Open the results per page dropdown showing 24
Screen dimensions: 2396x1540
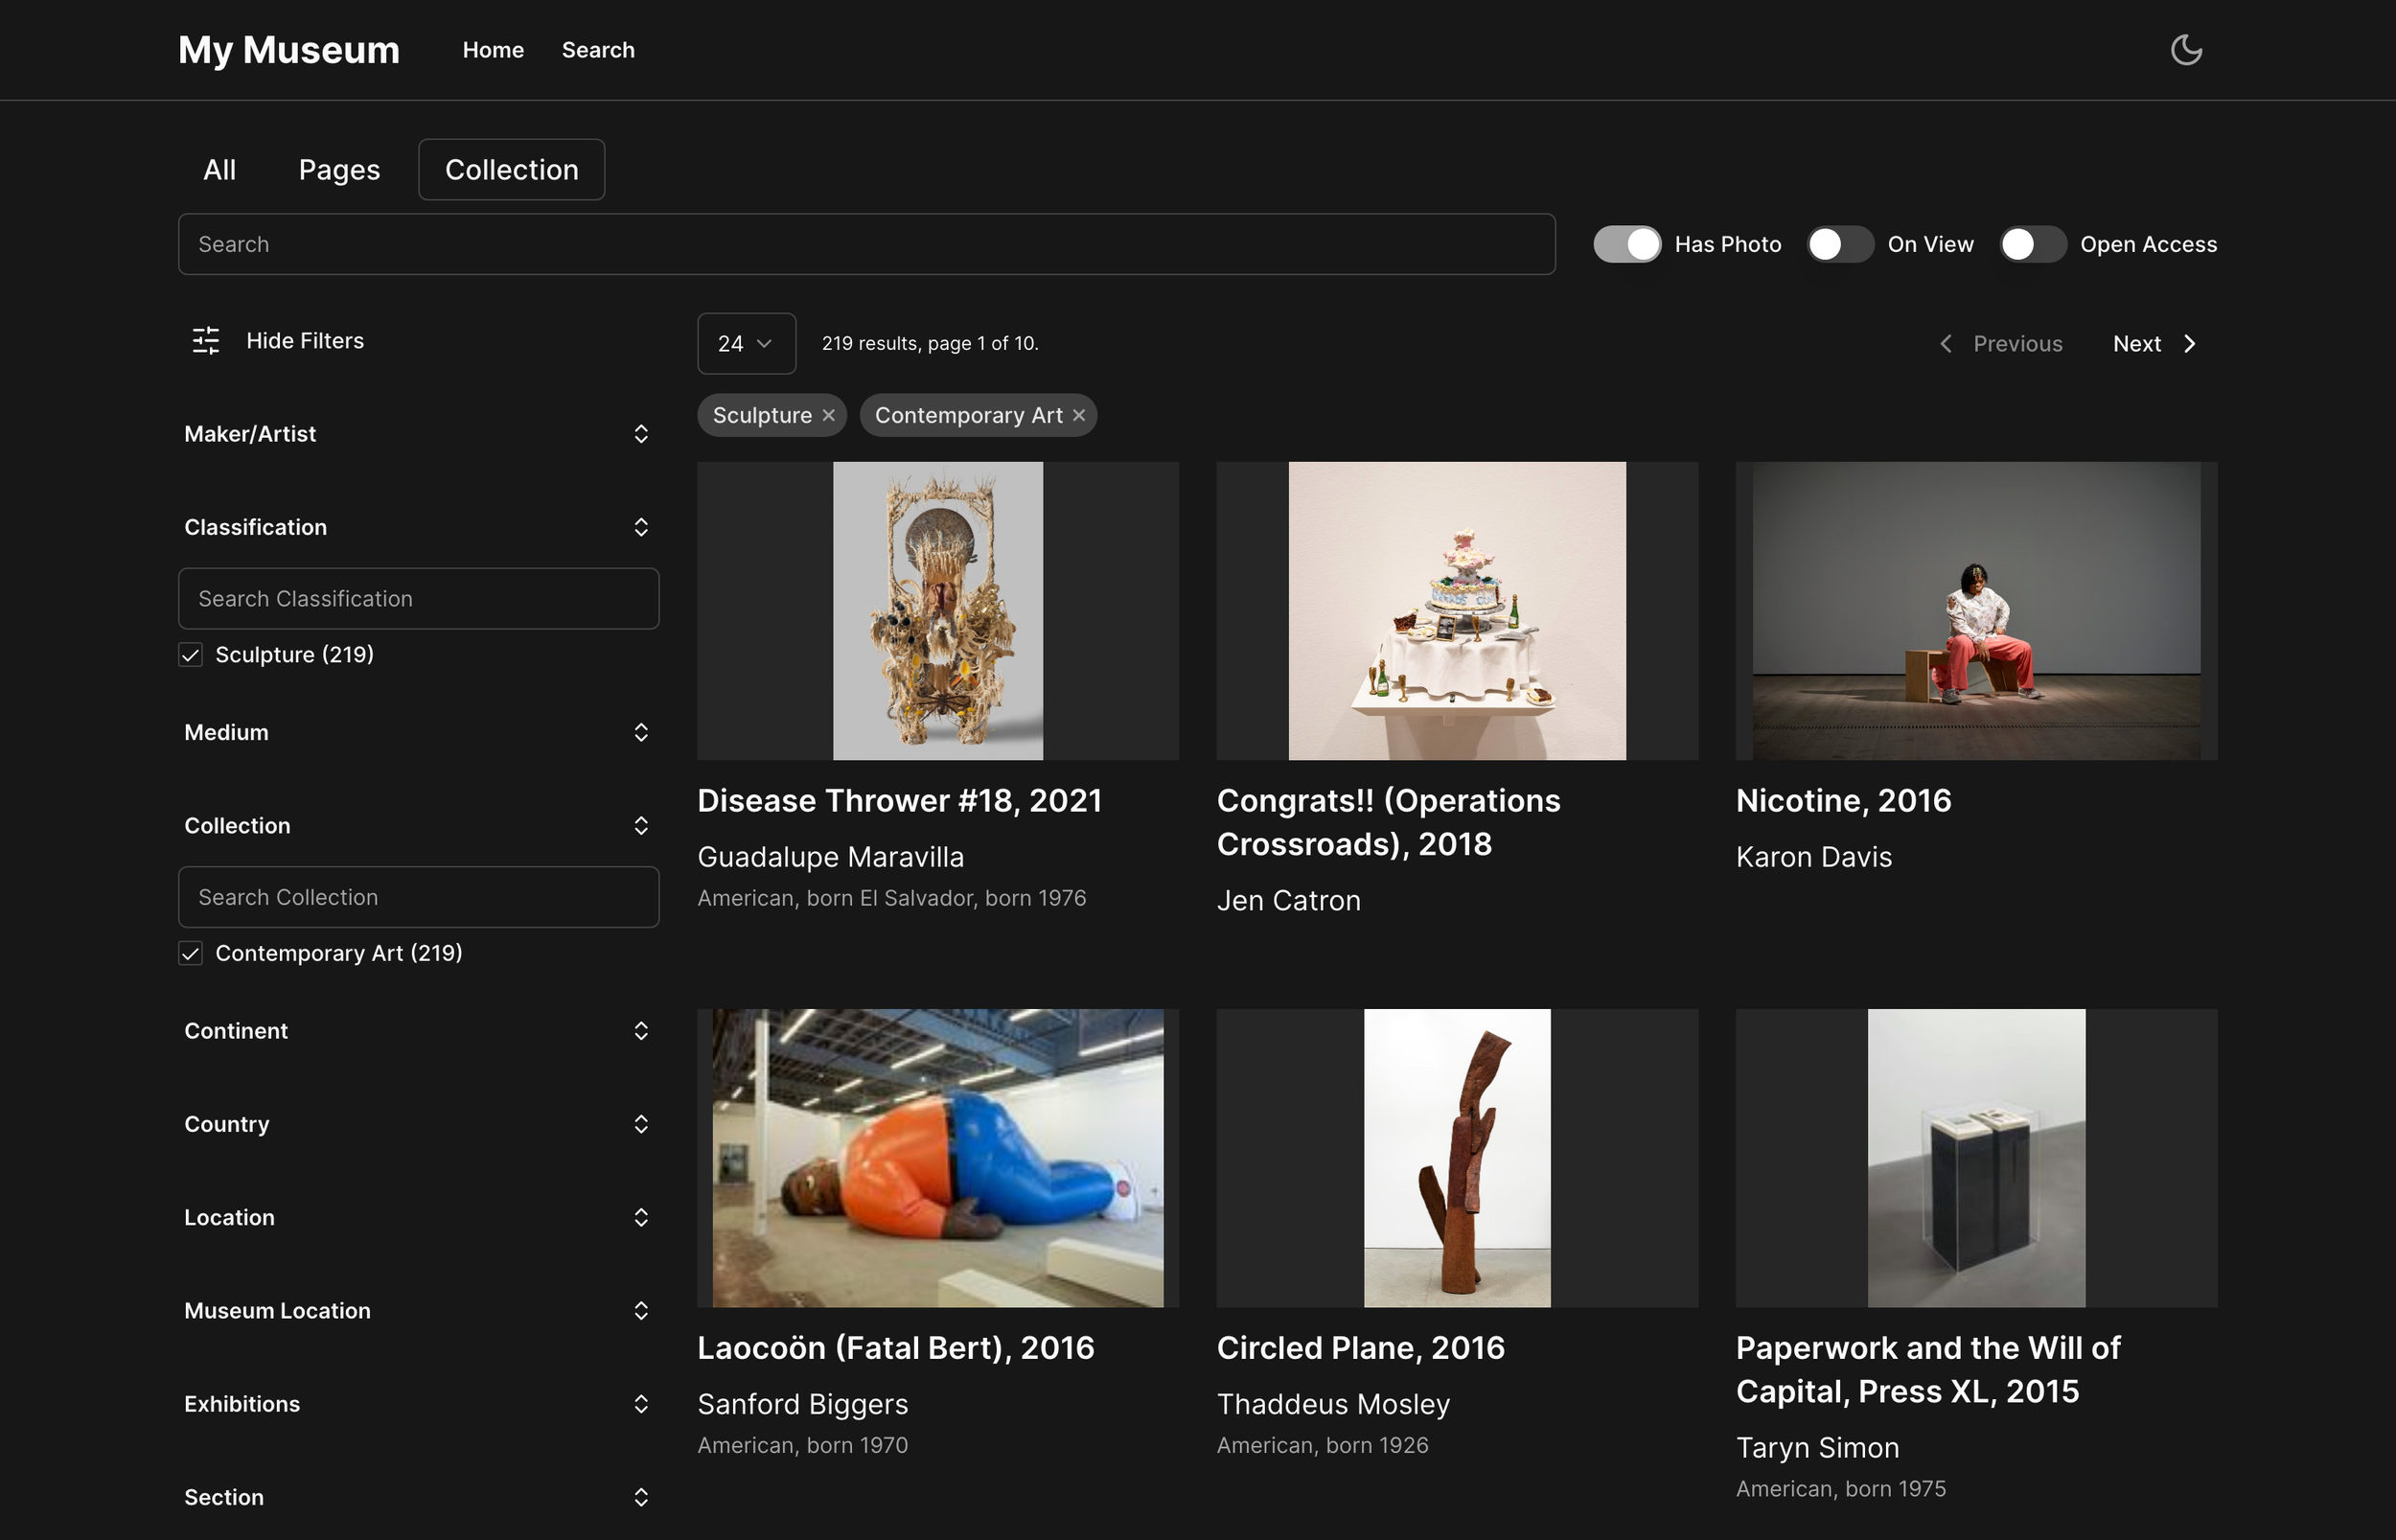click(746, 343)
